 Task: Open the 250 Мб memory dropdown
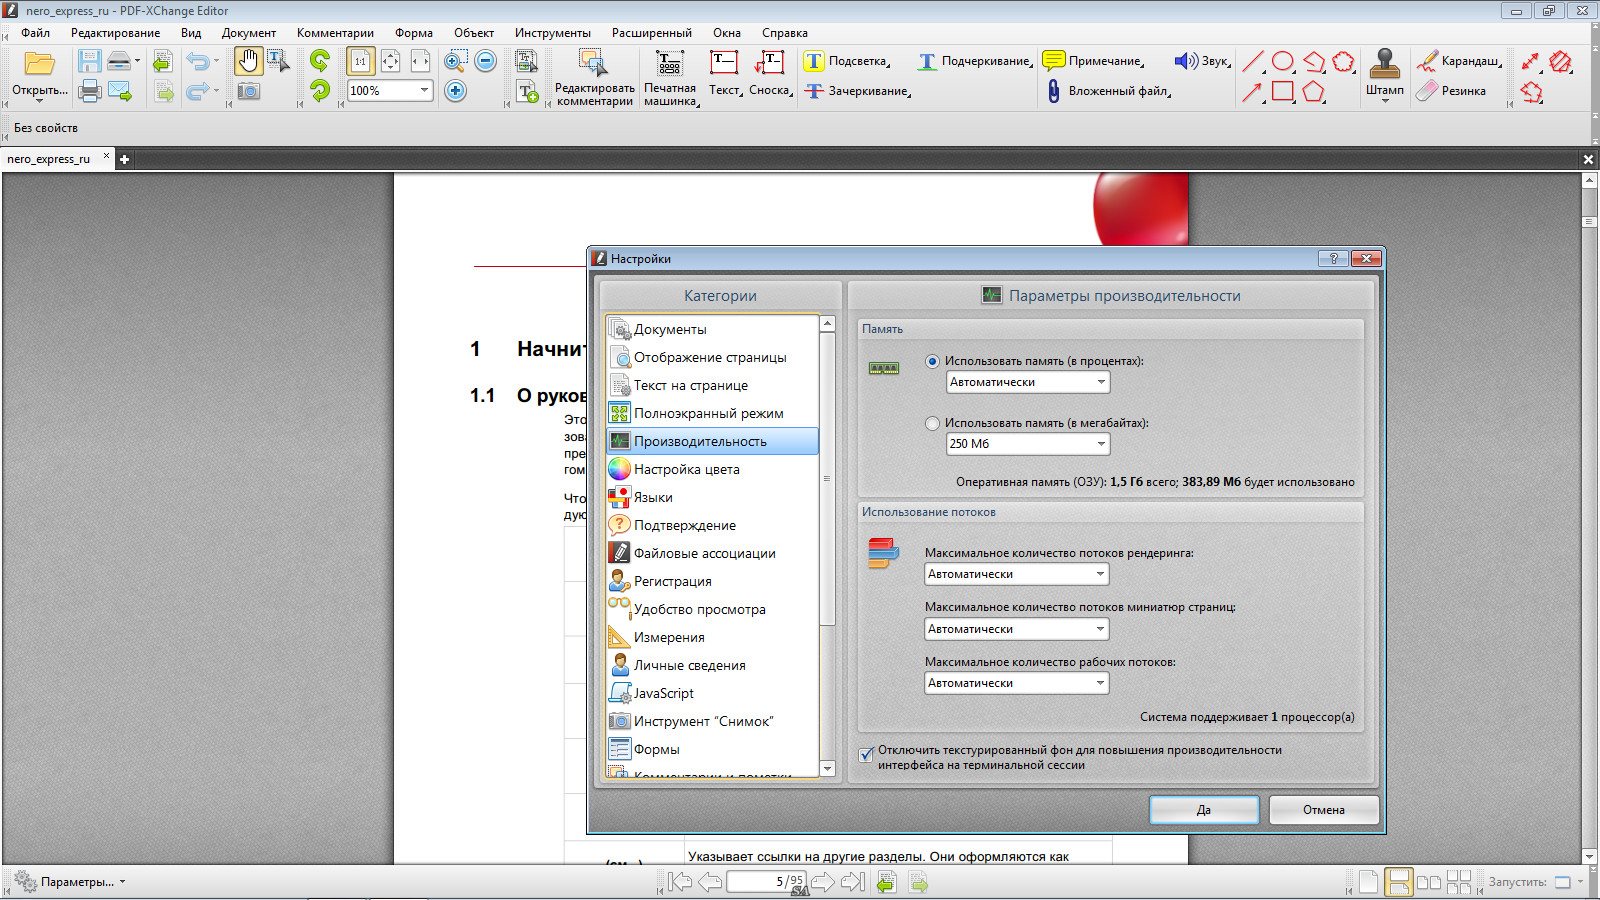[x=1028, y=444]
